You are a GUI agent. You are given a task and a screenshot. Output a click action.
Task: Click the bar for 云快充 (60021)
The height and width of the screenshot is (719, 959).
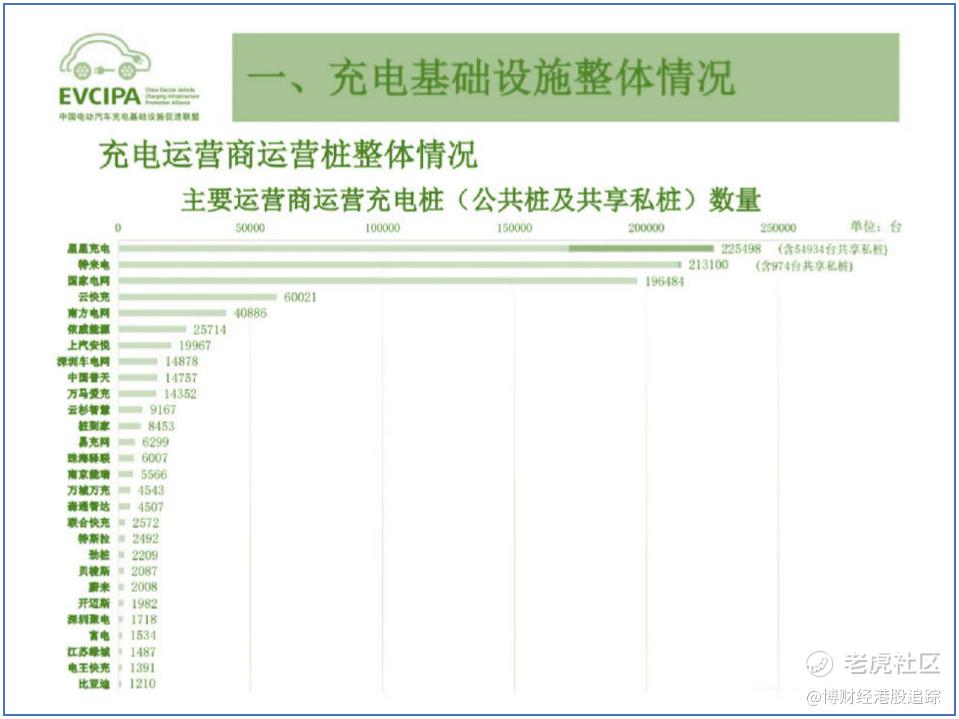point(197,297)
